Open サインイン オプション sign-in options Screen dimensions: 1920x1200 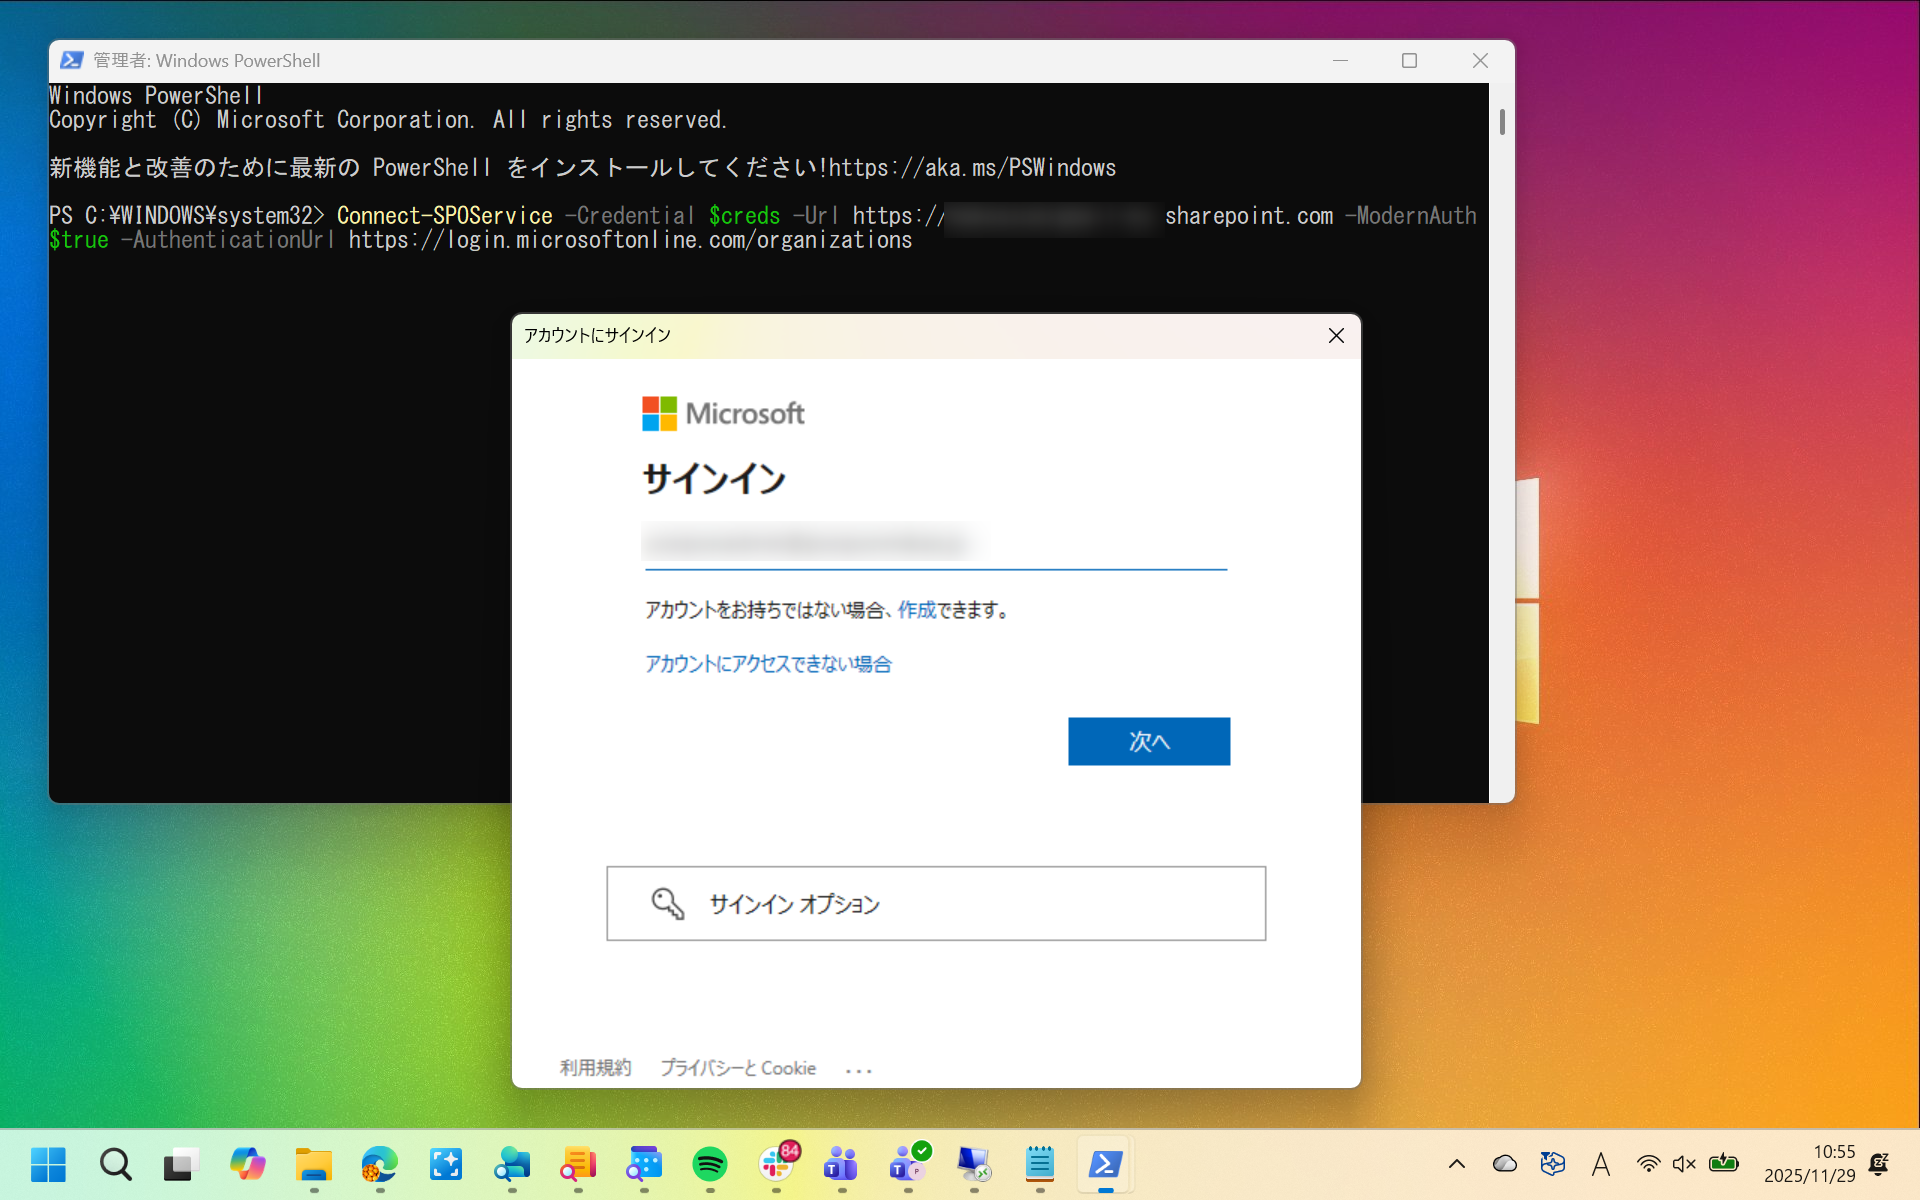[x=935, y=903]
